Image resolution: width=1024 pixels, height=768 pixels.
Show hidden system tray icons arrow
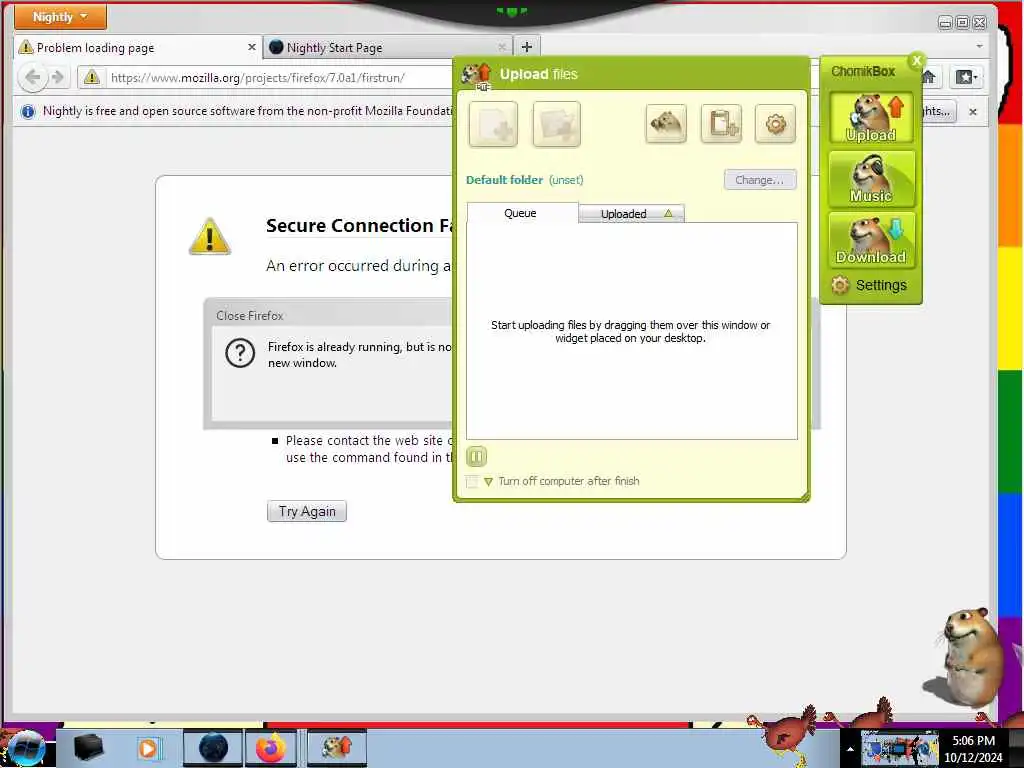click(x=850, y=750)
